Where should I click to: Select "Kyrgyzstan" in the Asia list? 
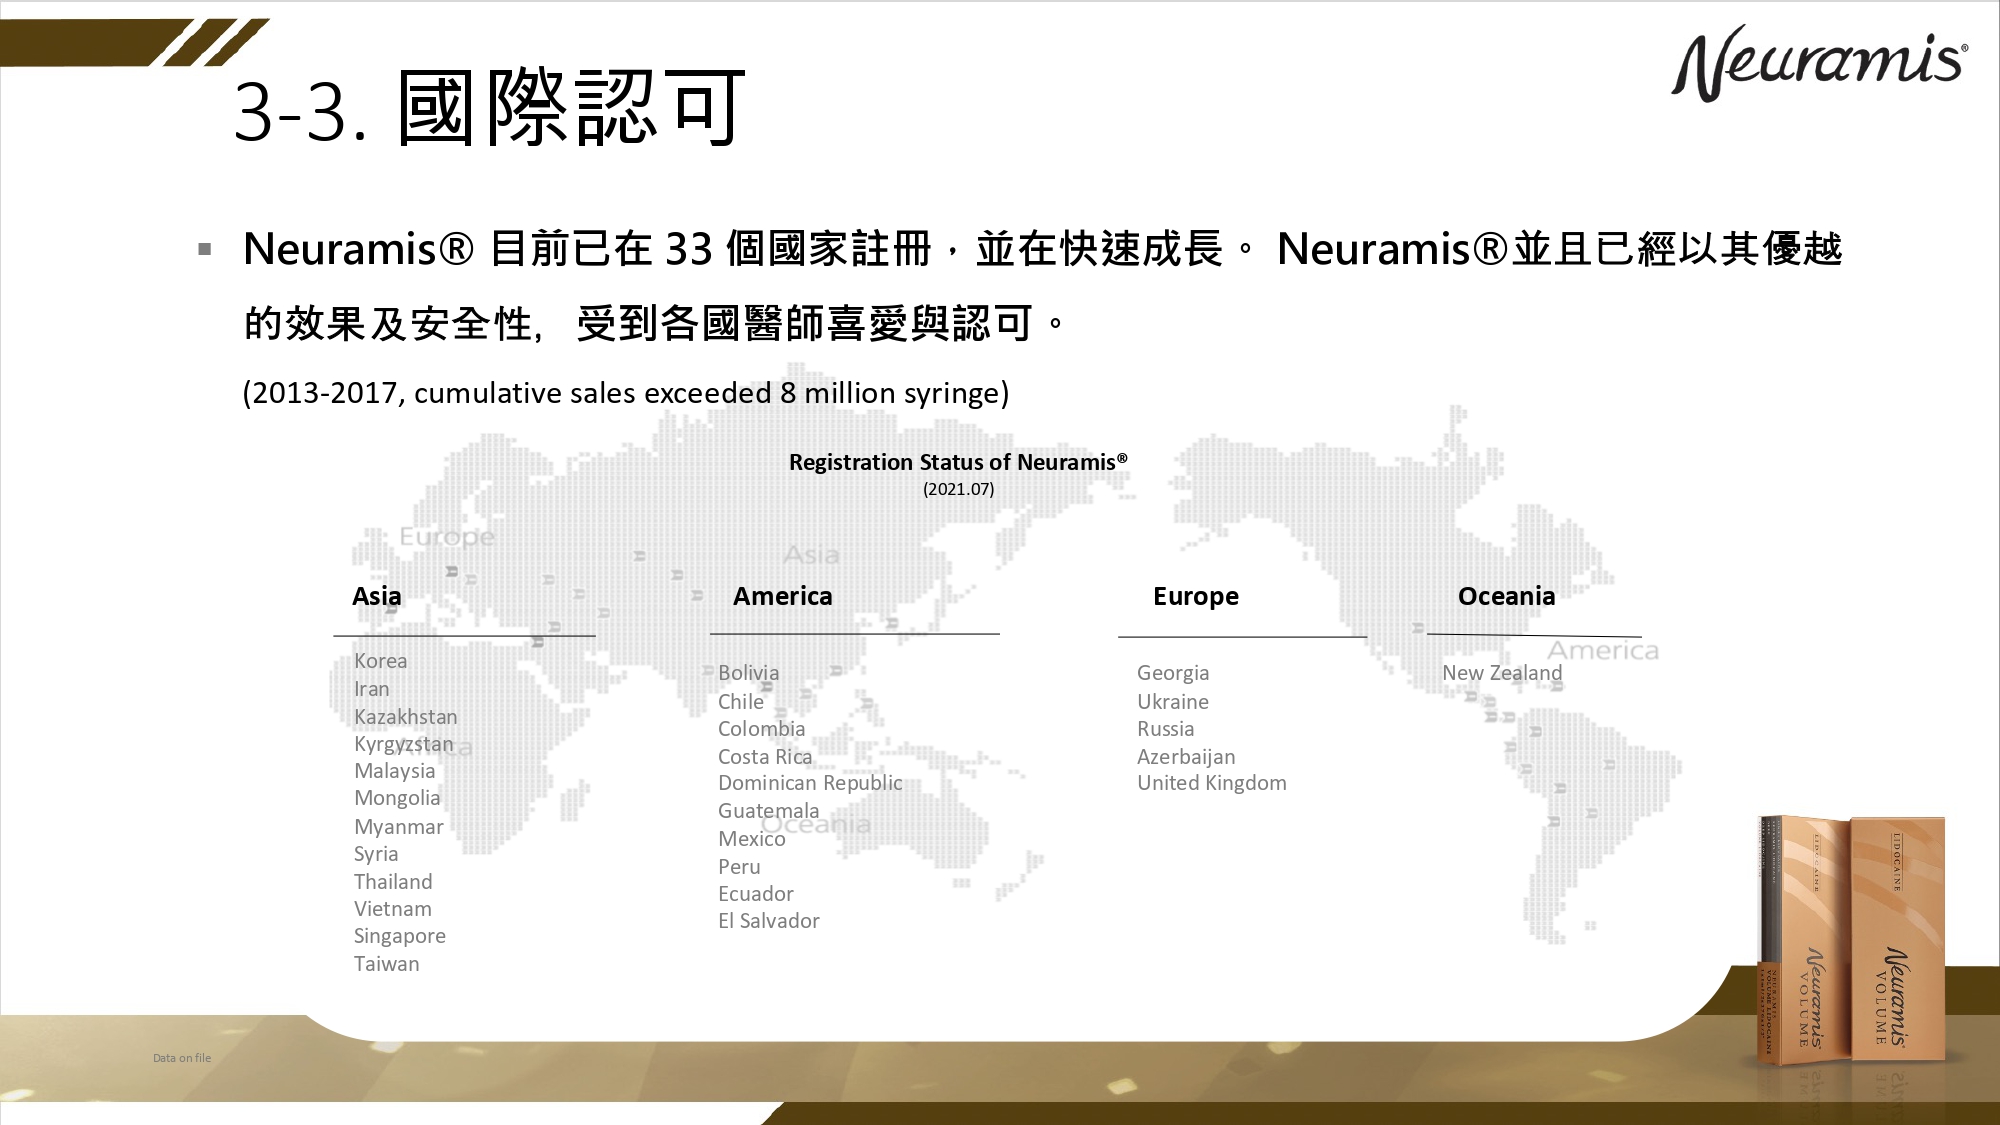(x=403, y=745)
